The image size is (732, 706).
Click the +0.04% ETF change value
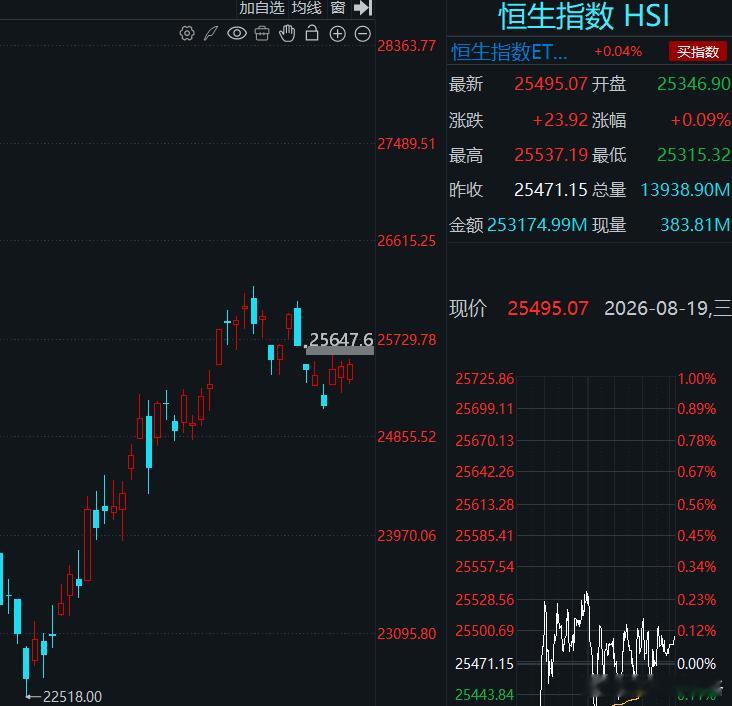[x=618, y=51]
